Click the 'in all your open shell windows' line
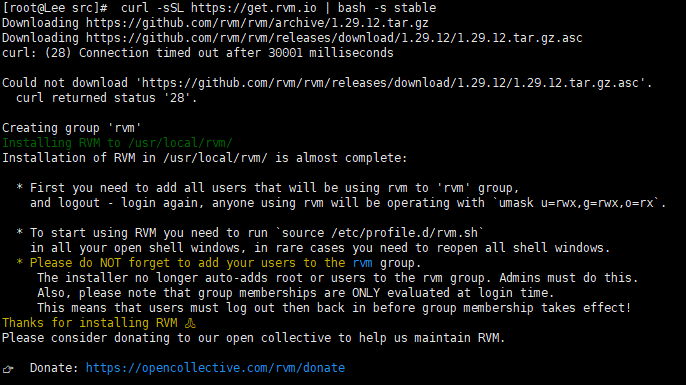 pos(320,248)
